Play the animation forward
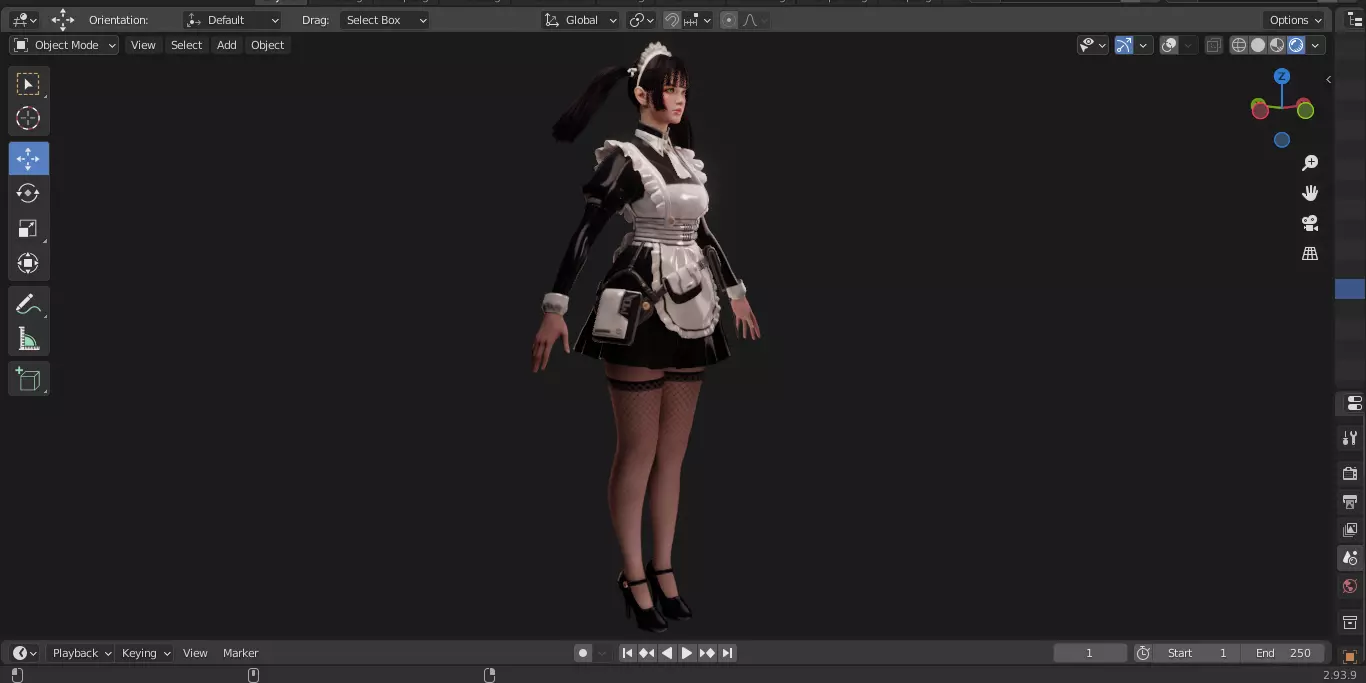The image size is (1366, 683). click(687, 653)
